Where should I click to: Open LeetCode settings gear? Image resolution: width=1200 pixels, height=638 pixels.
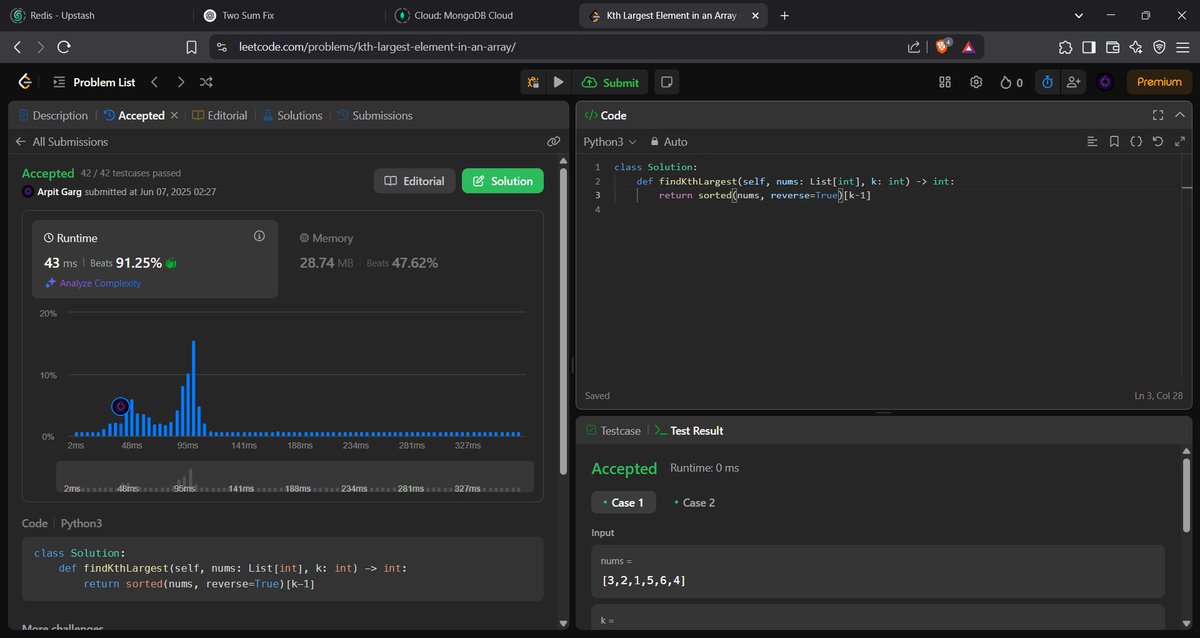(x=976, y=82)
